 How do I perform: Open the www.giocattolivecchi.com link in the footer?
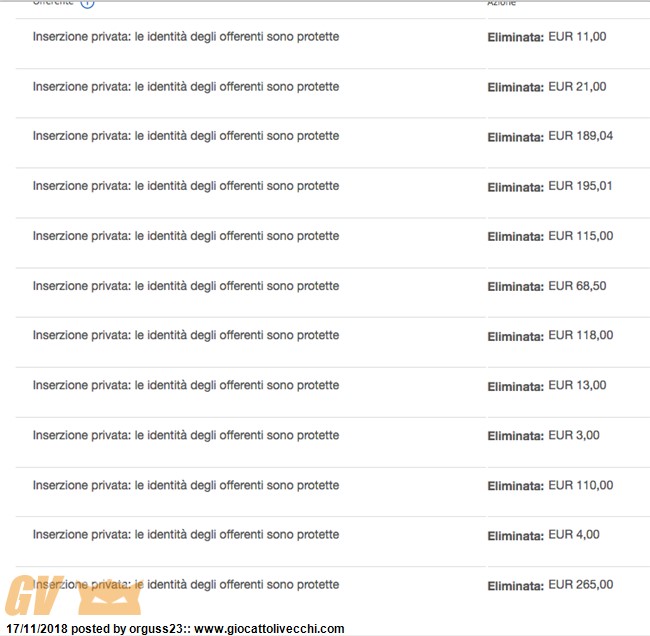[x=269, y=629]
